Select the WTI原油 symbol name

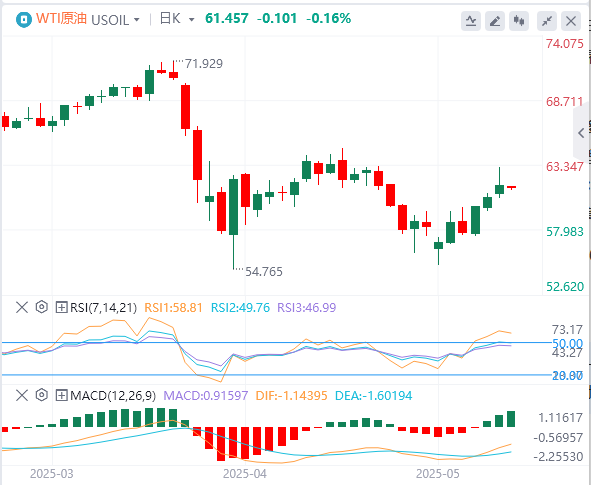tap(61, 18)
